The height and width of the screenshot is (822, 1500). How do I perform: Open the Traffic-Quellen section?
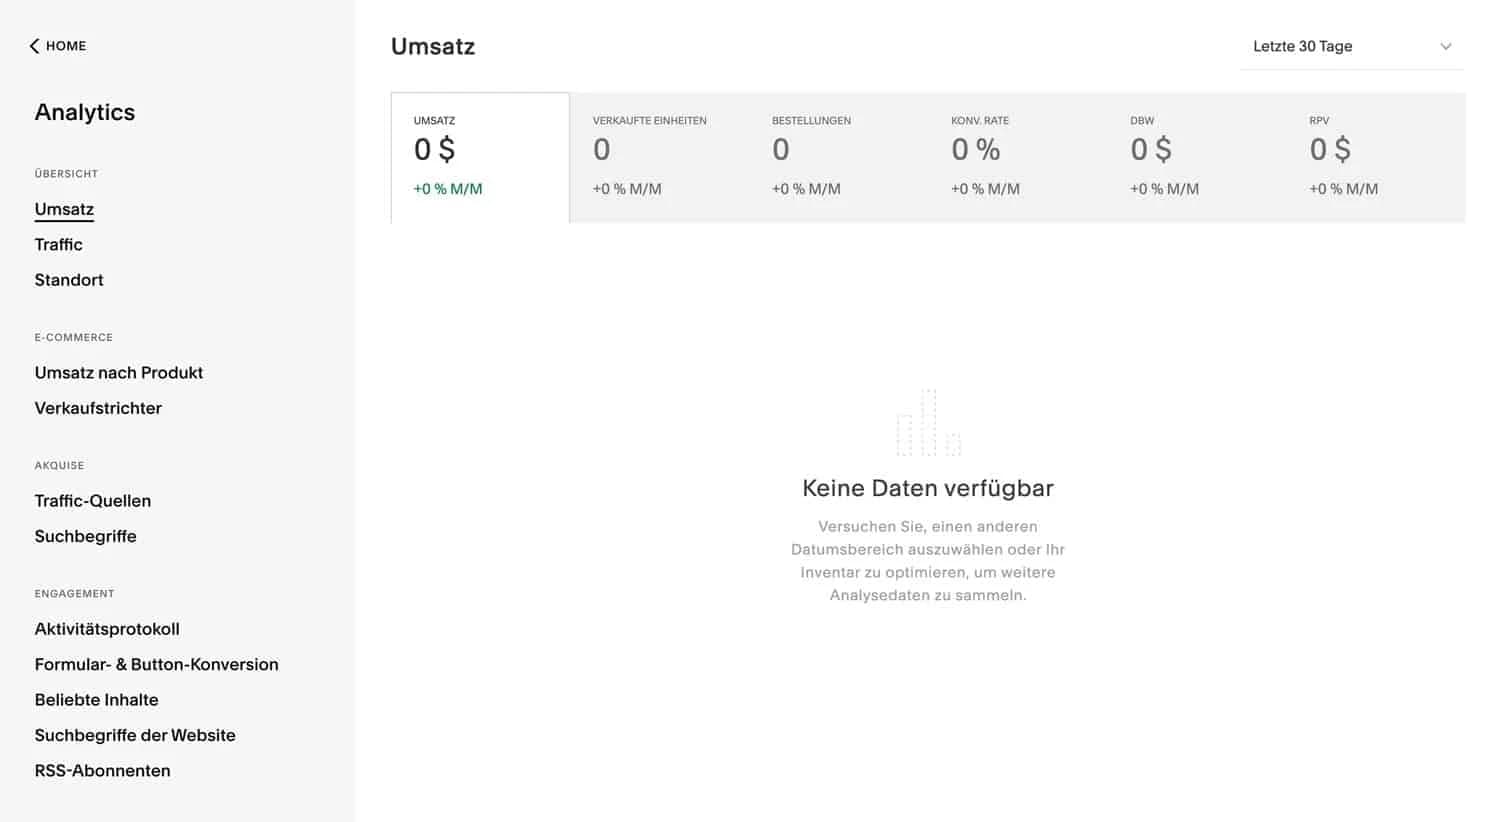tap(93, 500)
